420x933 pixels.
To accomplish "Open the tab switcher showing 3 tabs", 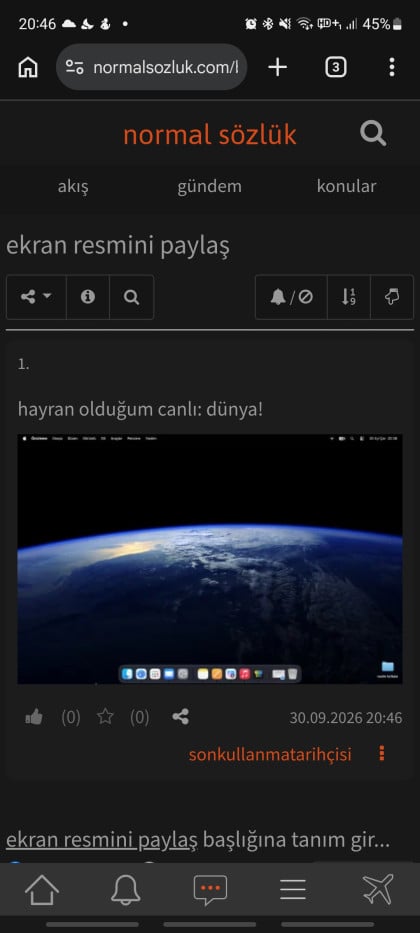I will click(x=336, y=67).
